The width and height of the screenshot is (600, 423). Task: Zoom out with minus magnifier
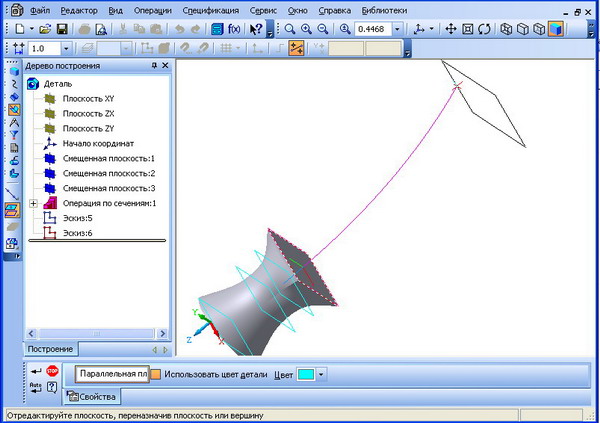click(x=323, y=29)
